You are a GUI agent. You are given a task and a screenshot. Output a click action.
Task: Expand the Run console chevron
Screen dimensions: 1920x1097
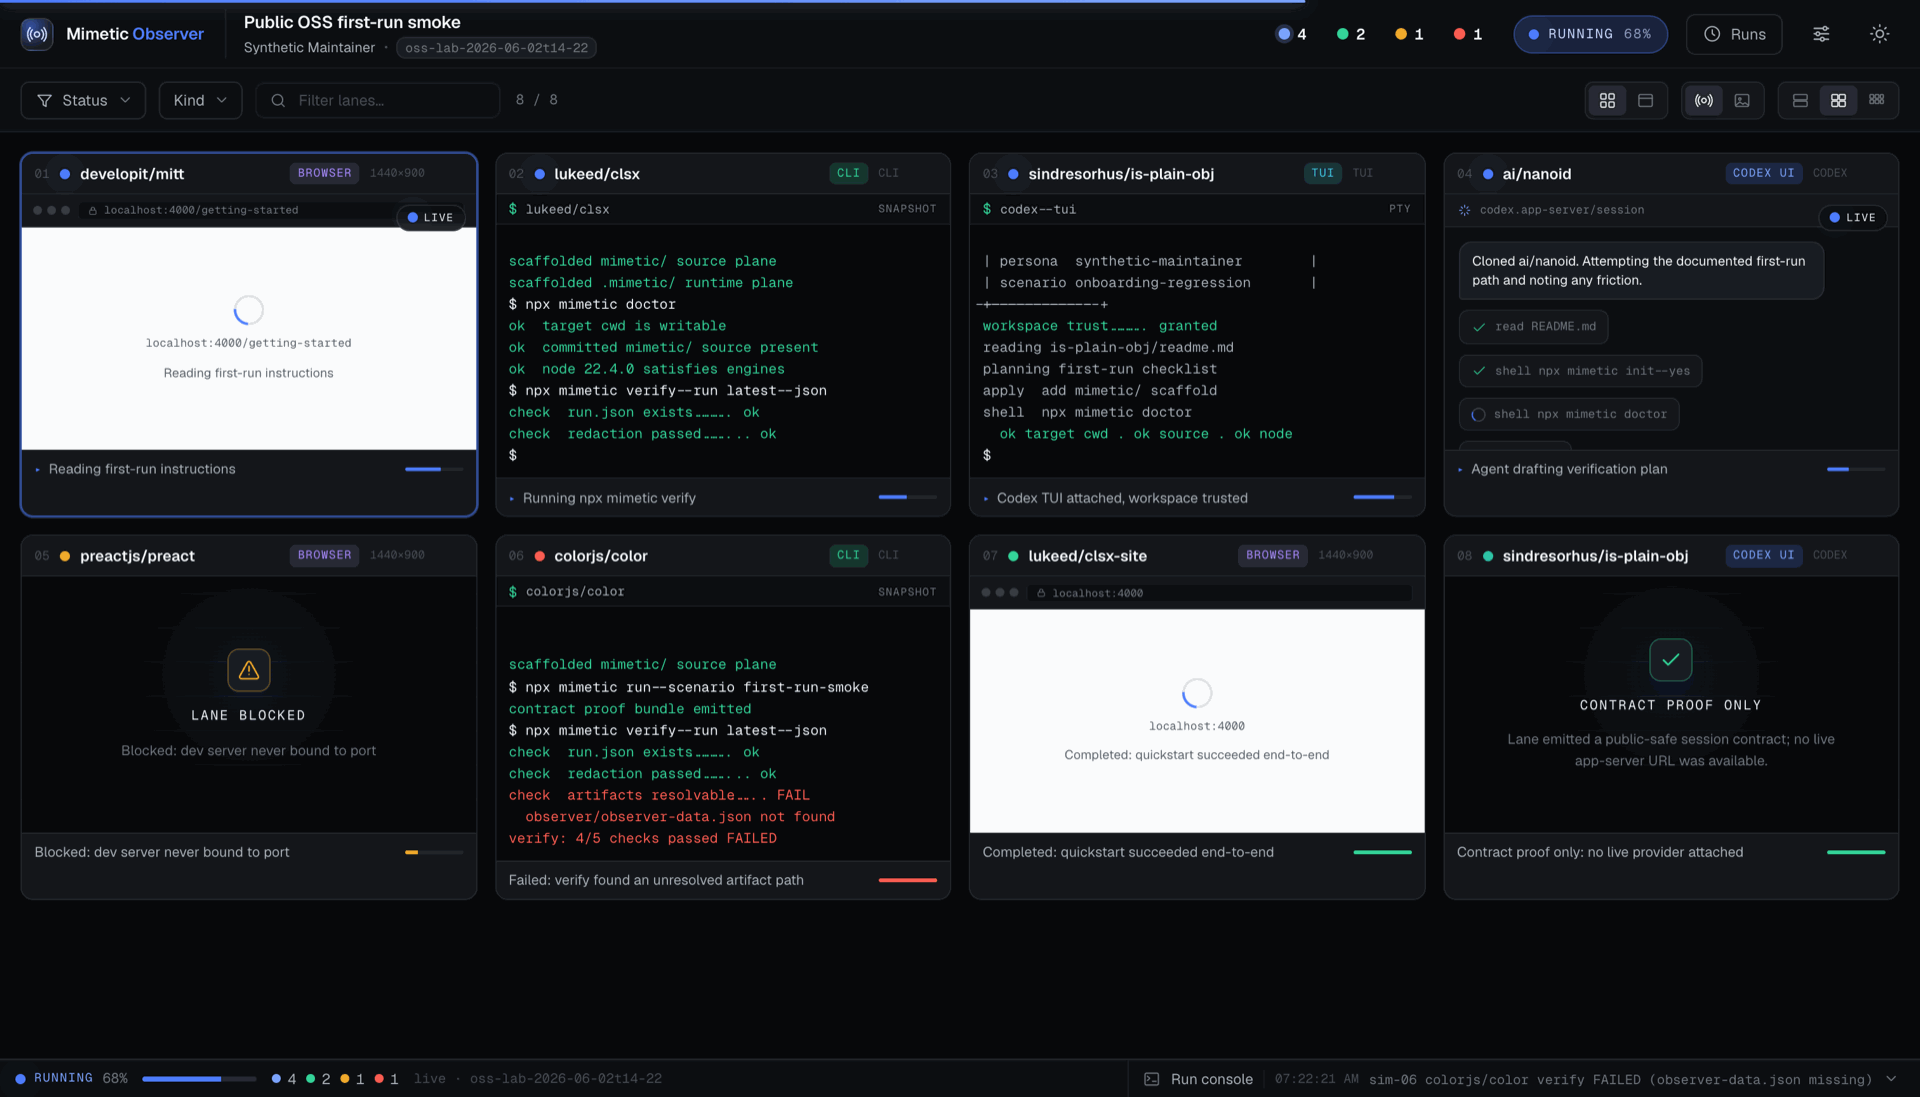(1891, 1079)
